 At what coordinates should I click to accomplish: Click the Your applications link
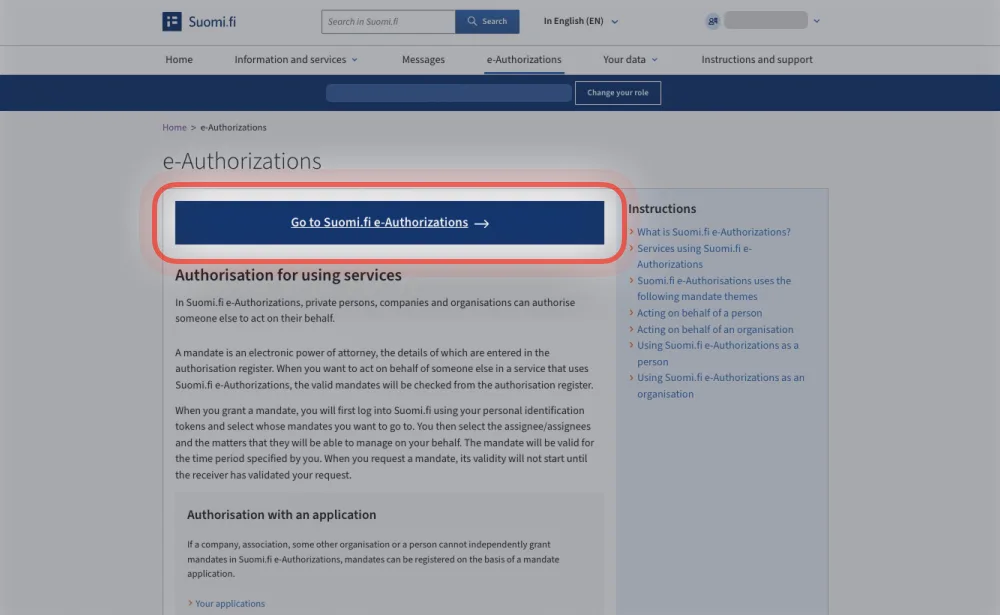[x=230, y=604]
